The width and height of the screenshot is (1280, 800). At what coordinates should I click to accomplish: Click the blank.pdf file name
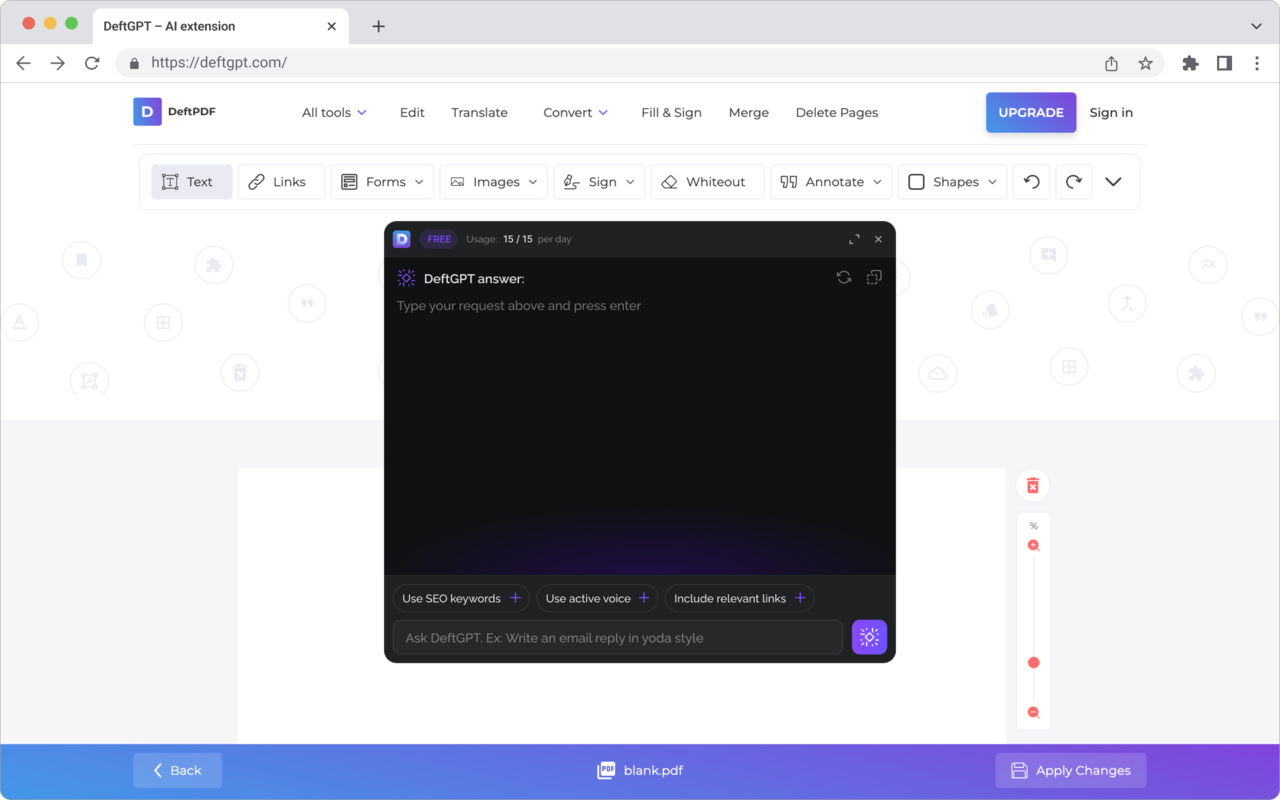(x=653, y=770)
